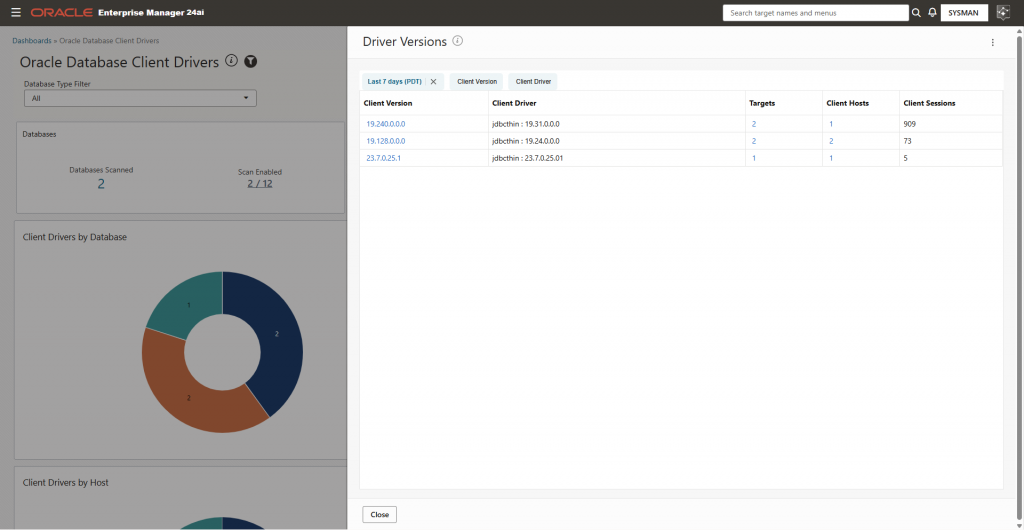Open the Driver Versions three-dot menu

(993, 42)
